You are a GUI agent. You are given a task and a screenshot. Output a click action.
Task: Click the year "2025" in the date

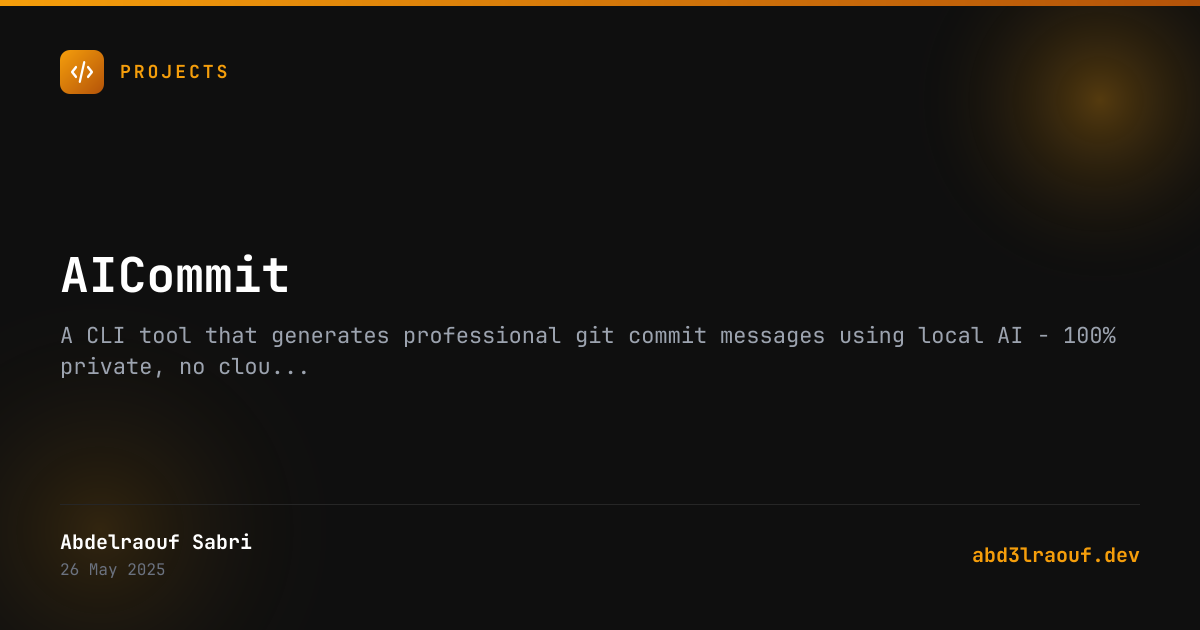145,570
